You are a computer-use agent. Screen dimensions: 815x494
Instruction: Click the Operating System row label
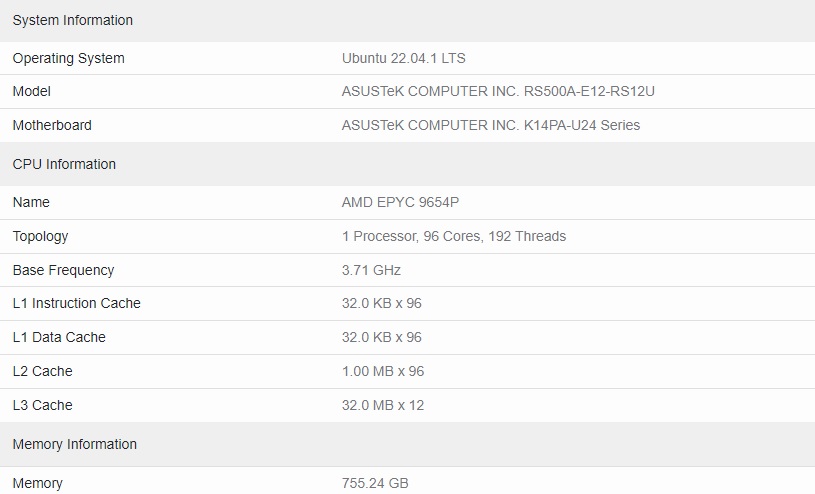tap(69, 58)
